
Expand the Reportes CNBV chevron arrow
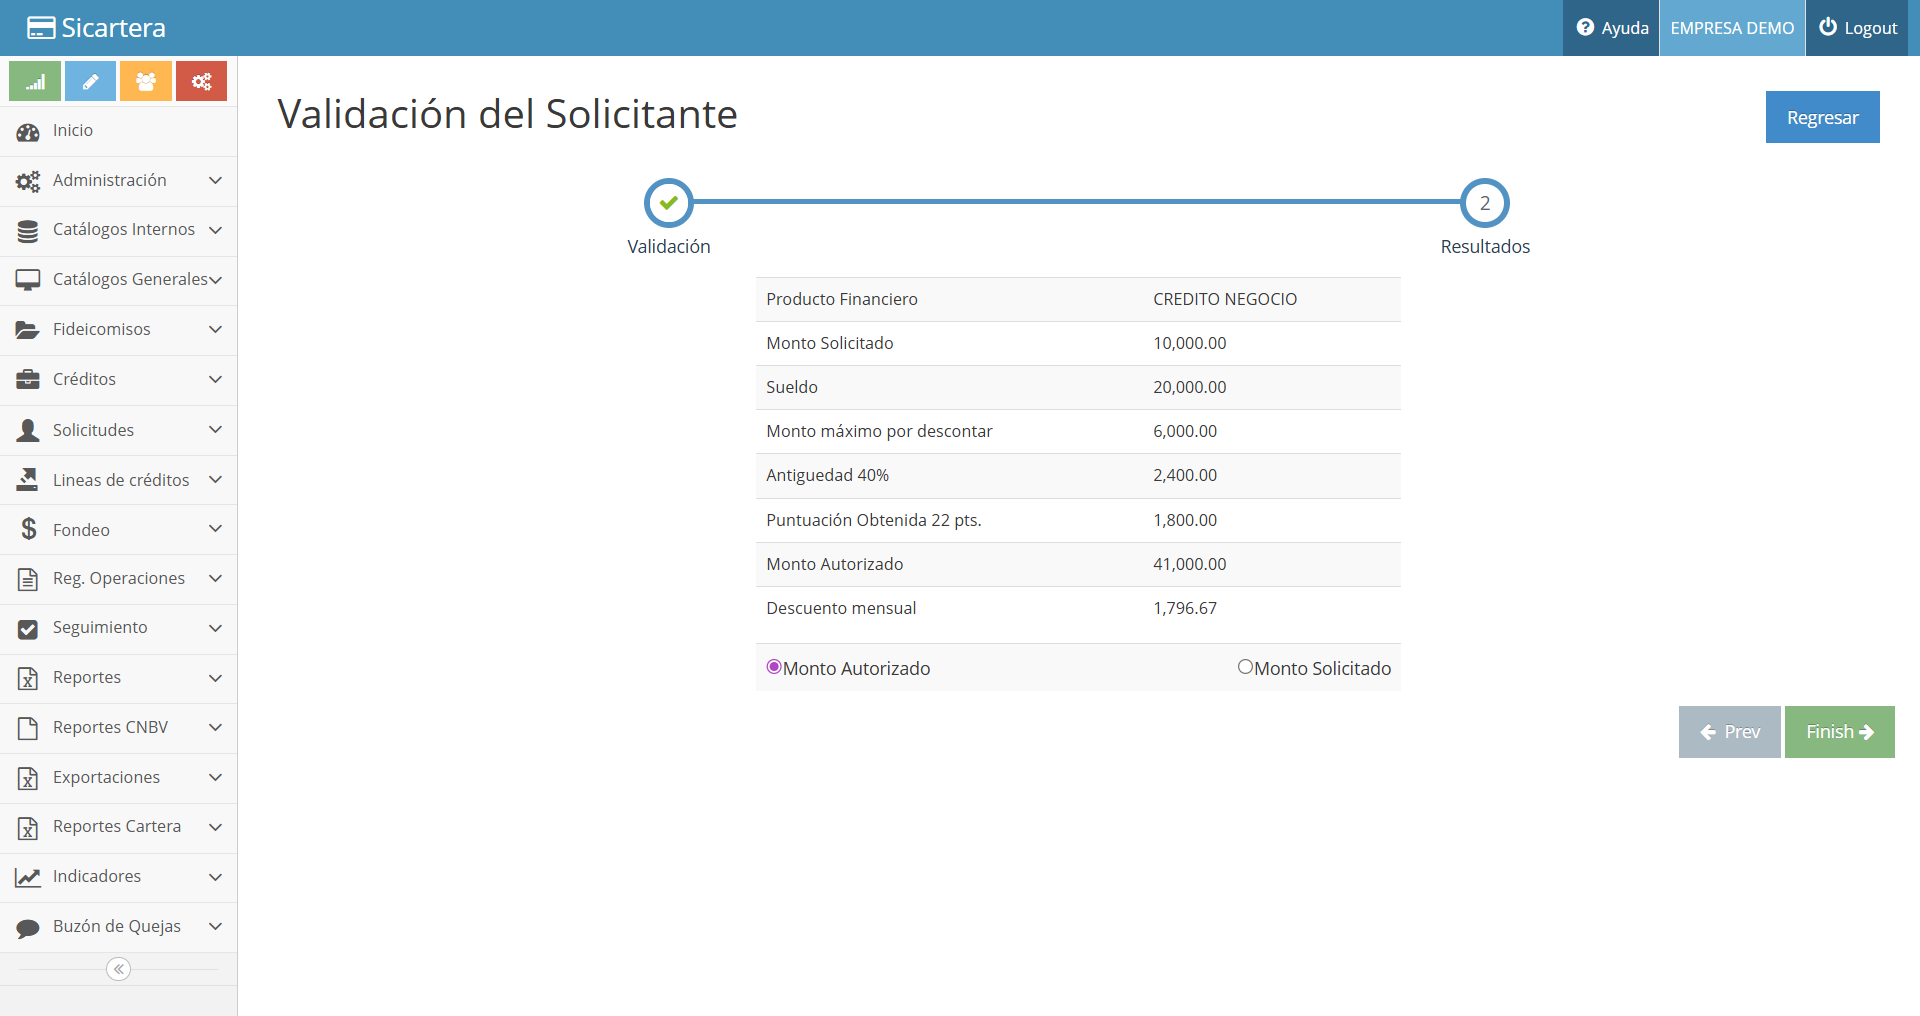(x=215, y=727)
